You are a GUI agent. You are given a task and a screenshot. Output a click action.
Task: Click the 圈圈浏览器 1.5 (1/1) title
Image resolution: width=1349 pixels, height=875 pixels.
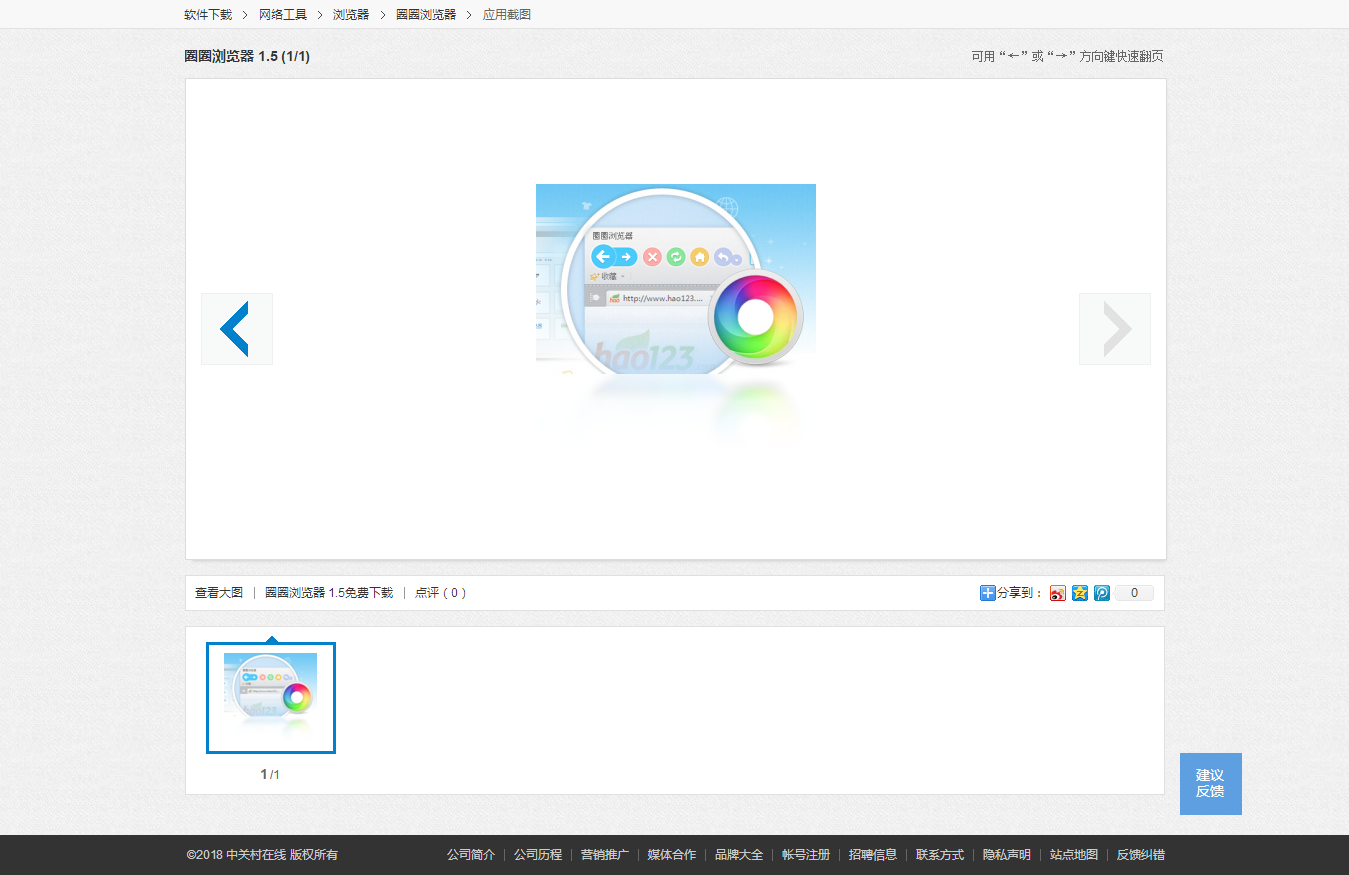[247, 57]
